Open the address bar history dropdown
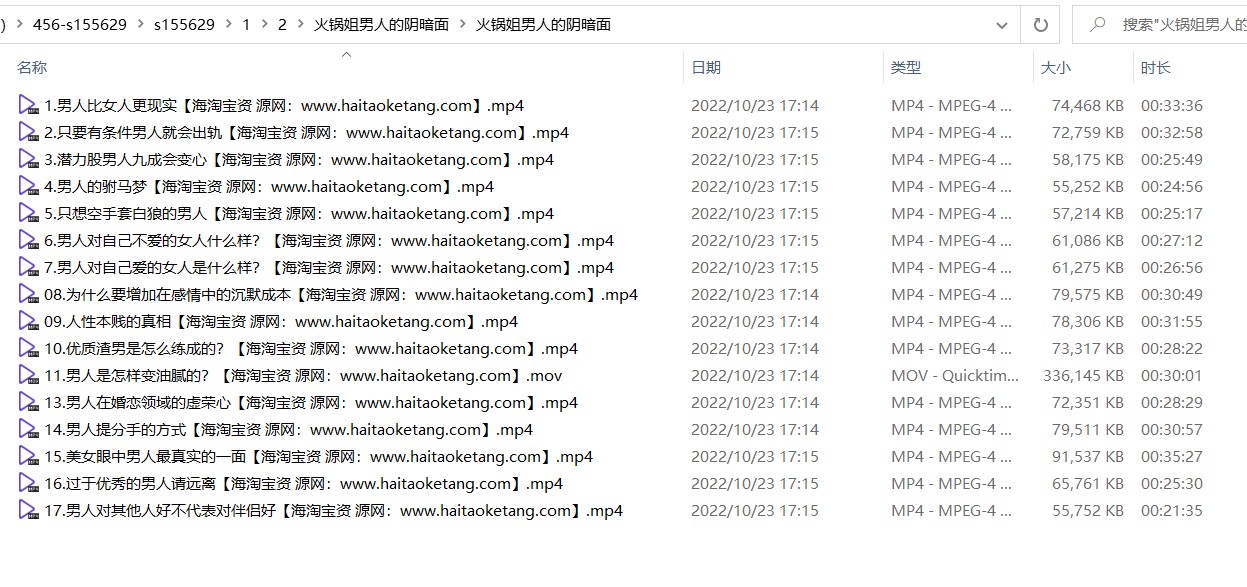The height and width of the screenshot is (587, 1247). click(1003, 25)
